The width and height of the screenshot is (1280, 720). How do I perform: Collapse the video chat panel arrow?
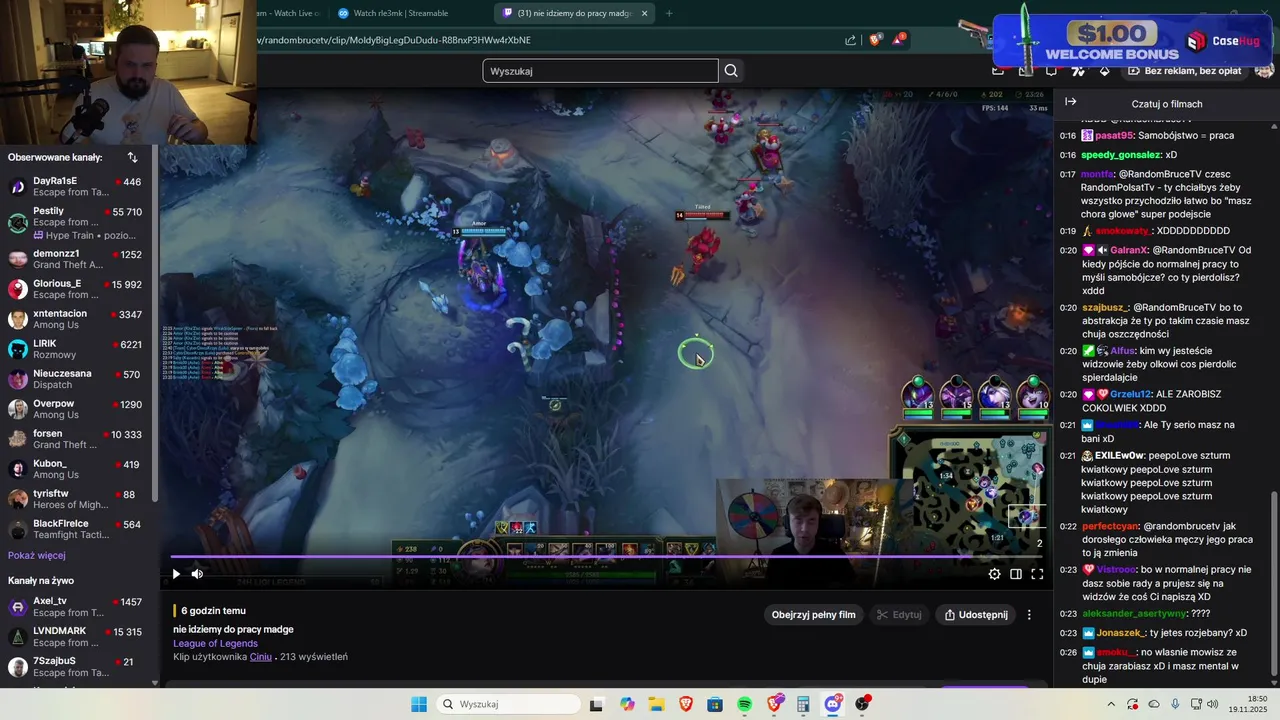pyautogui.click(x=1070, y=102)
